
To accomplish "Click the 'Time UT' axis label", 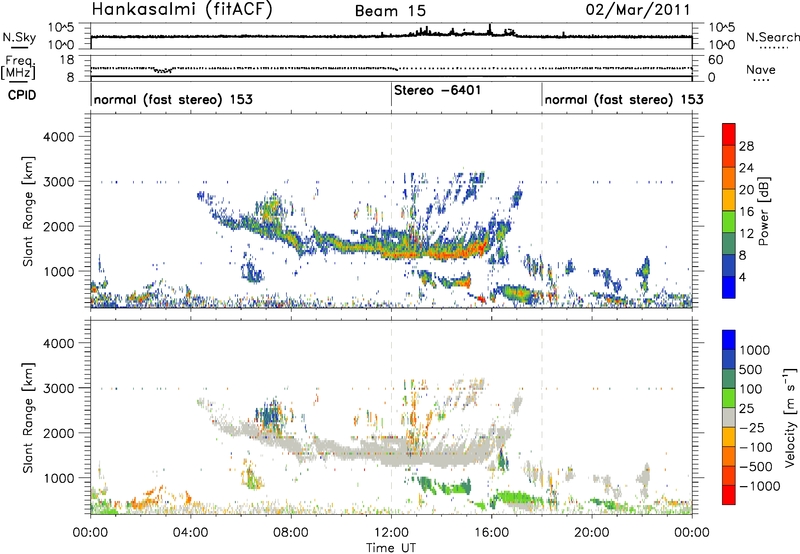I will point(391,548).
